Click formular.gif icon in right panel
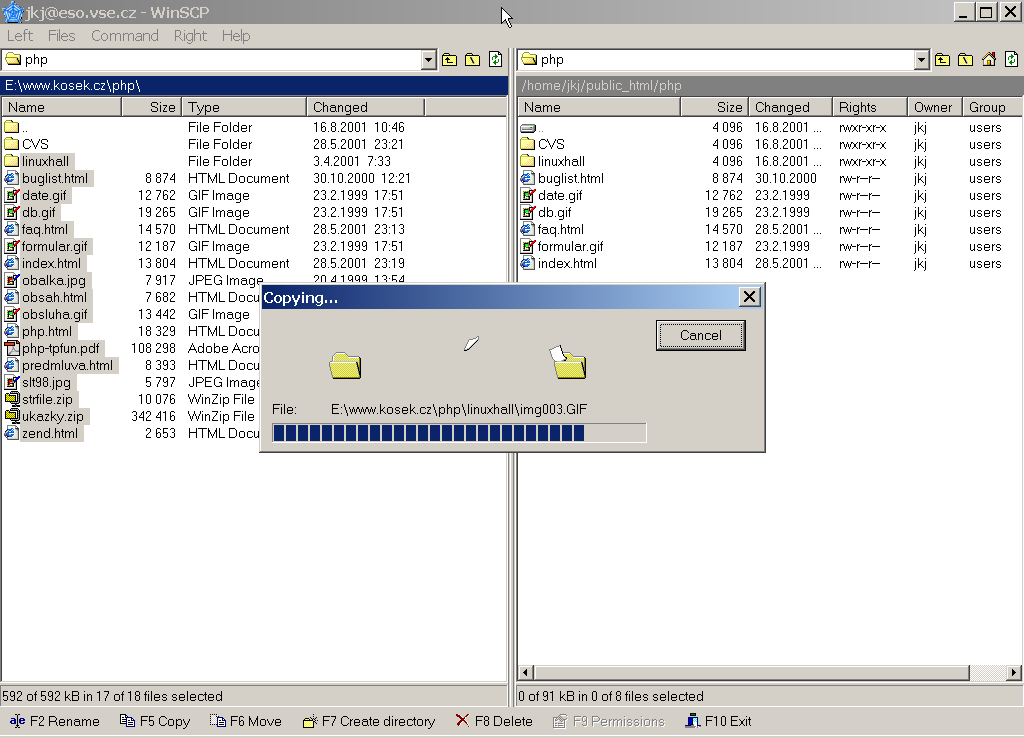 pos(528,246)
